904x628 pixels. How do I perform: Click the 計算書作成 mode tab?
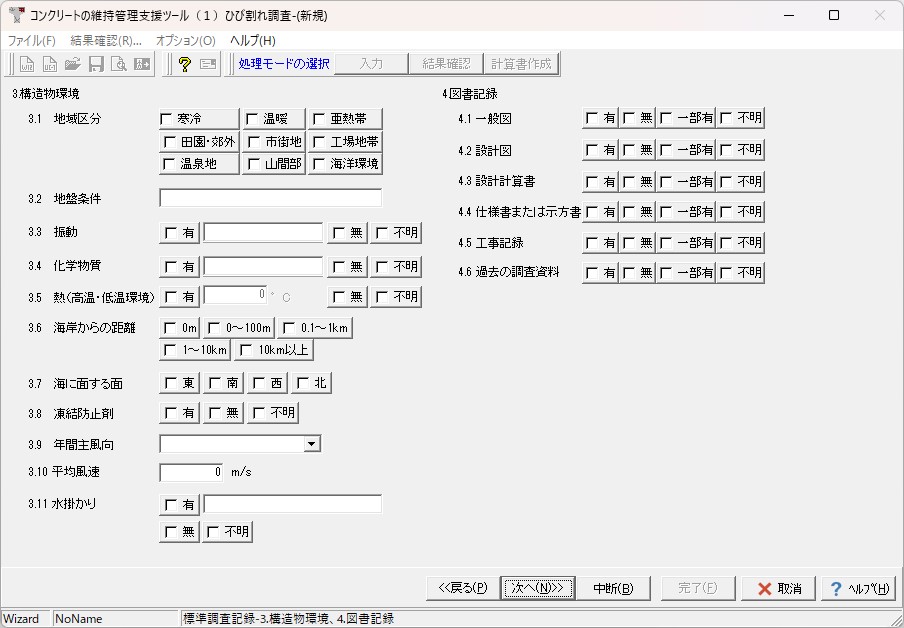click(522, 64)
